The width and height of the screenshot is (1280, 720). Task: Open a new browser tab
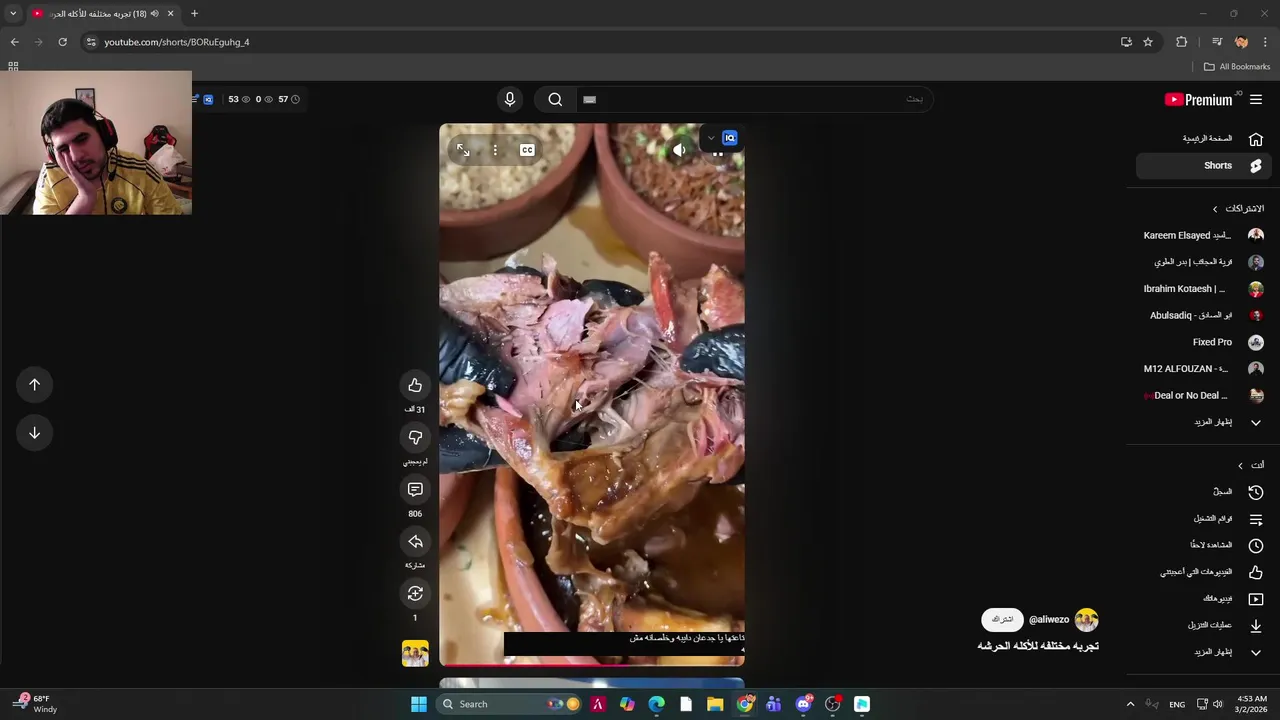coord(194,14)
